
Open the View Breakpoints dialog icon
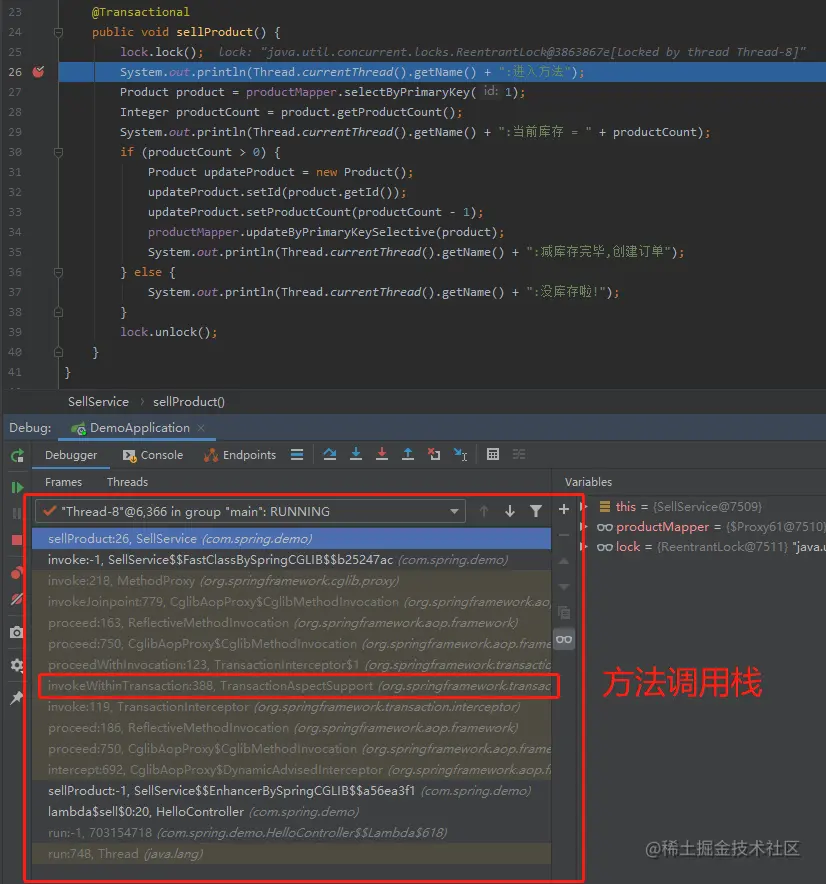coord(17,573)
